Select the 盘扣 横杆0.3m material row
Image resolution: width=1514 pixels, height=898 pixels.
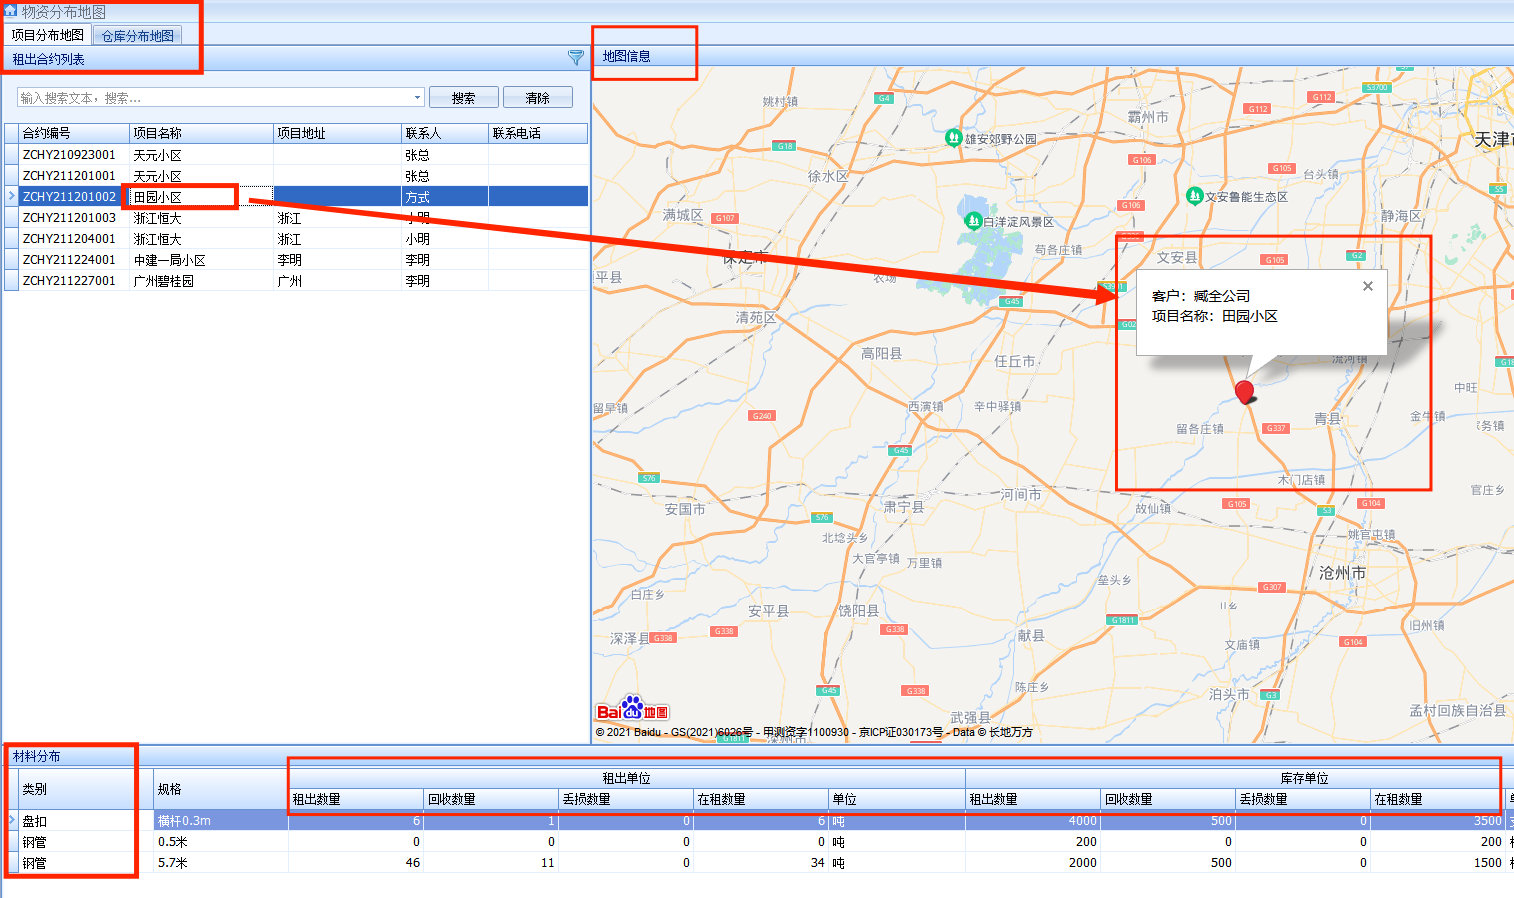pos(760,820)
